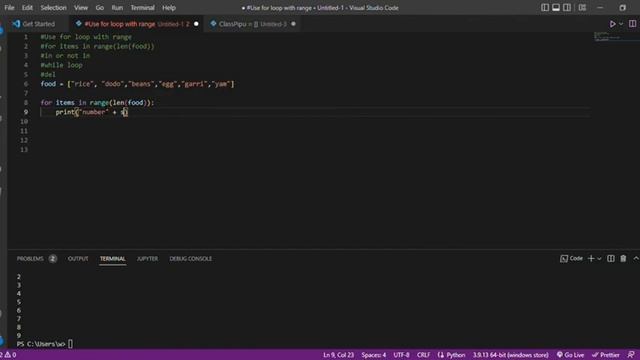Restore down the VS Code window
The width and height of the screenshot is (640, 360).
[x=622, y=8]
